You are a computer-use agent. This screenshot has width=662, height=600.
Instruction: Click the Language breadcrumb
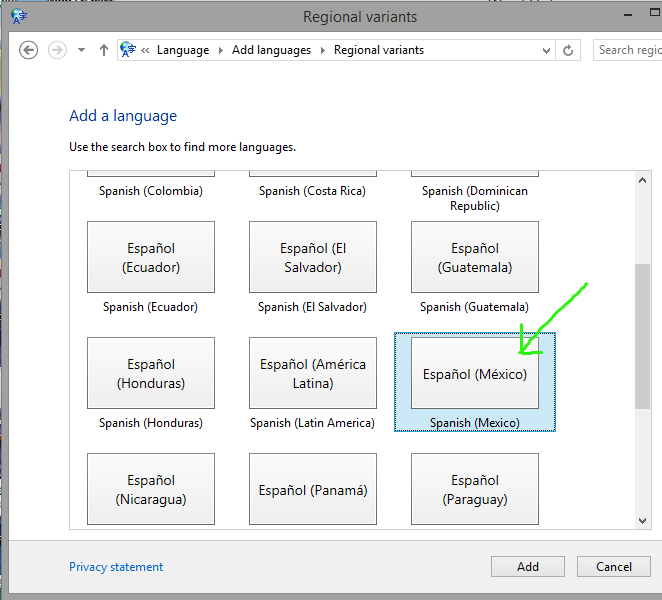pos(183,50)
